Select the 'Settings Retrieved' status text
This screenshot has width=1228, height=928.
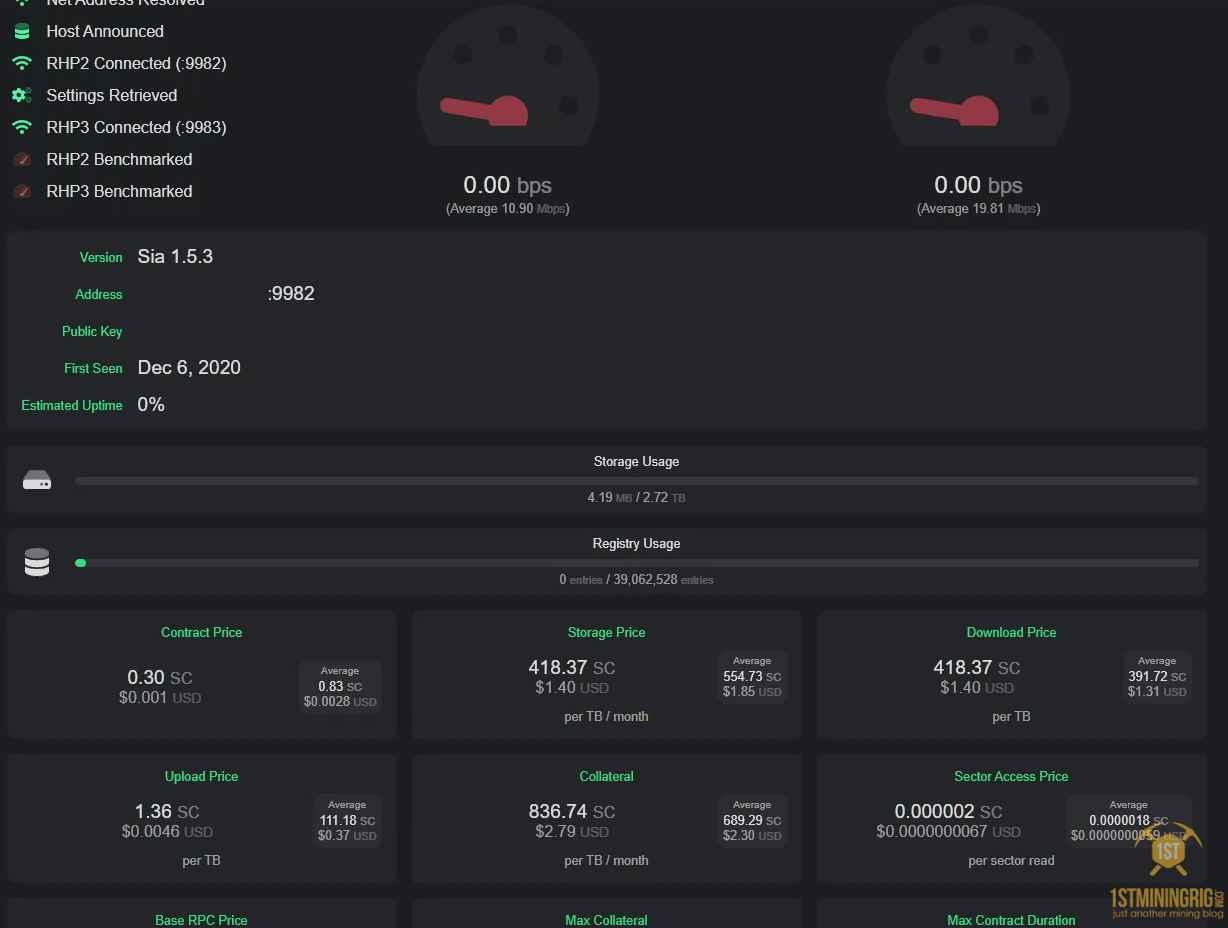[112, 95]
